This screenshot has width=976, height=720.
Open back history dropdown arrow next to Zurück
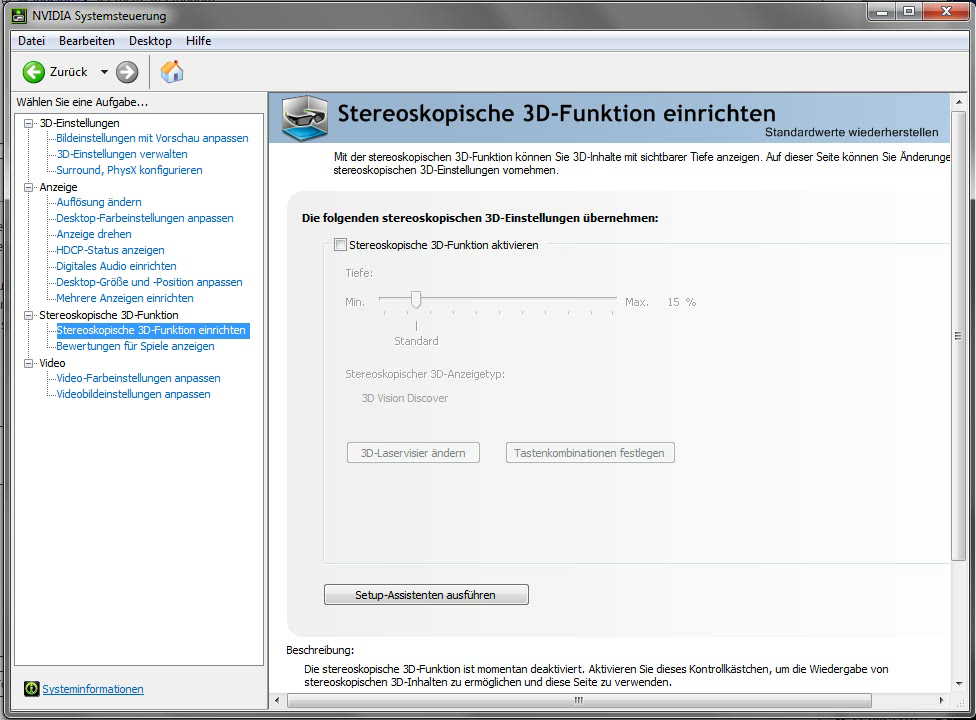[104, 72]
